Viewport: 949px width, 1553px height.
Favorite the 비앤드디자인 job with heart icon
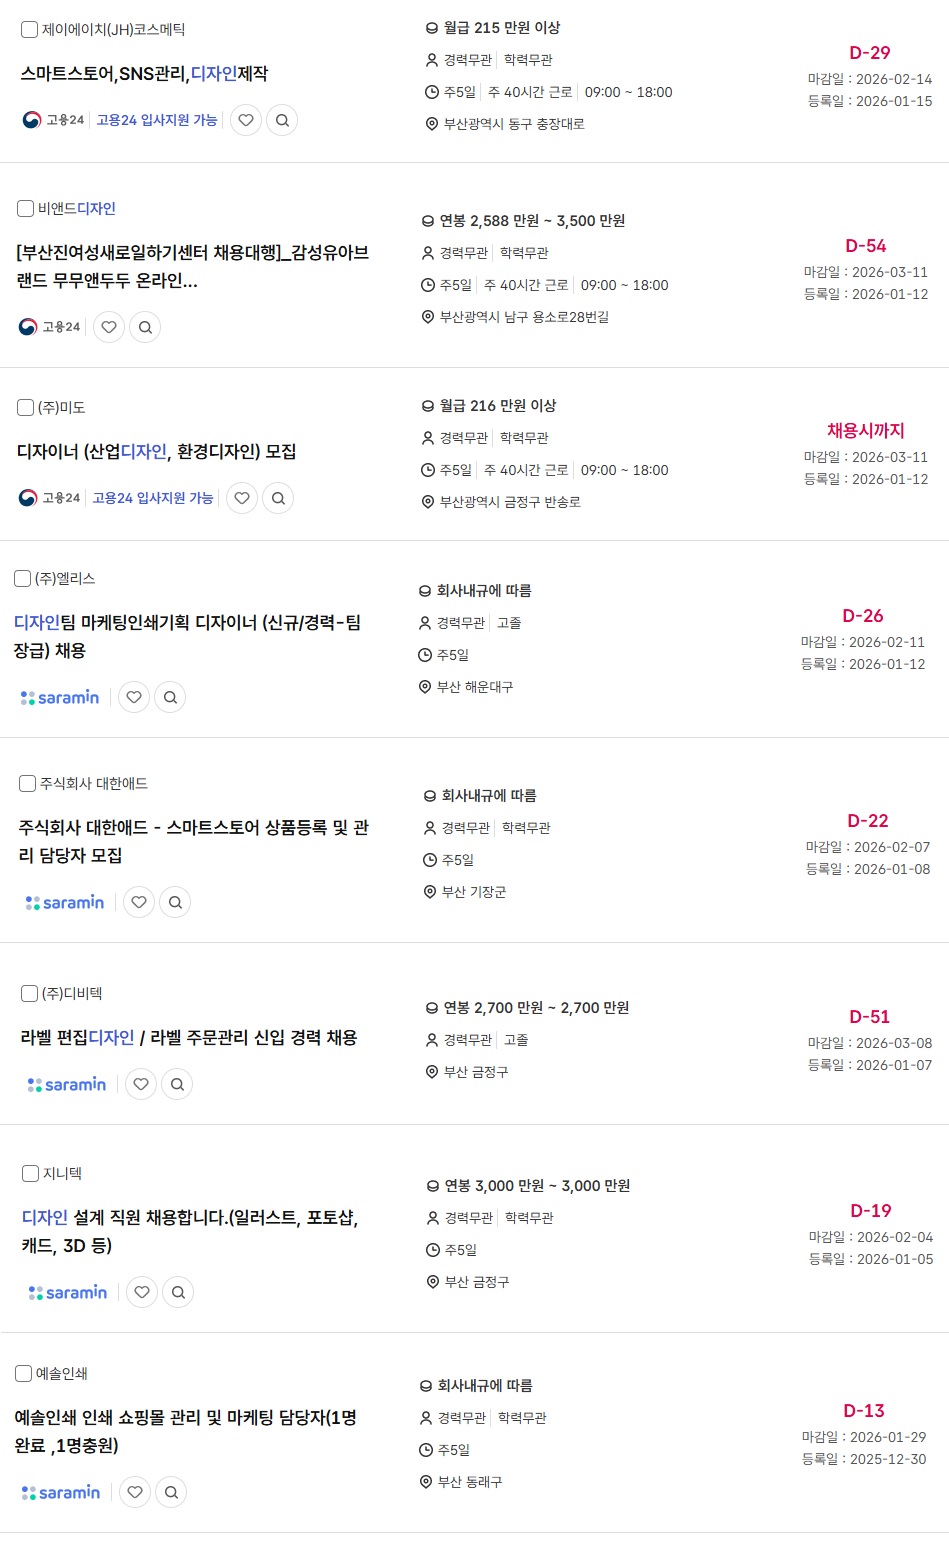pyautogui.click(x=109, y=327)
